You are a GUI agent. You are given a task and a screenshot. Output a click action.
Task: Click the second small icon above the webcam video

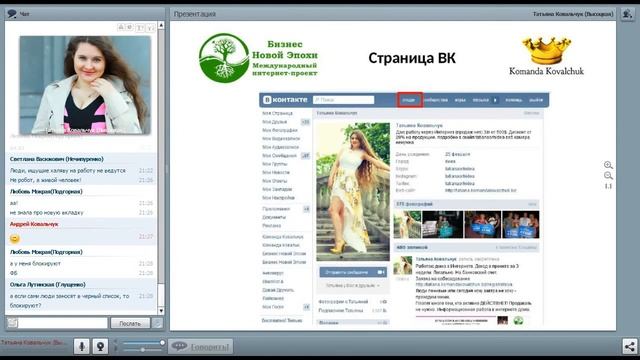(129, 27)
